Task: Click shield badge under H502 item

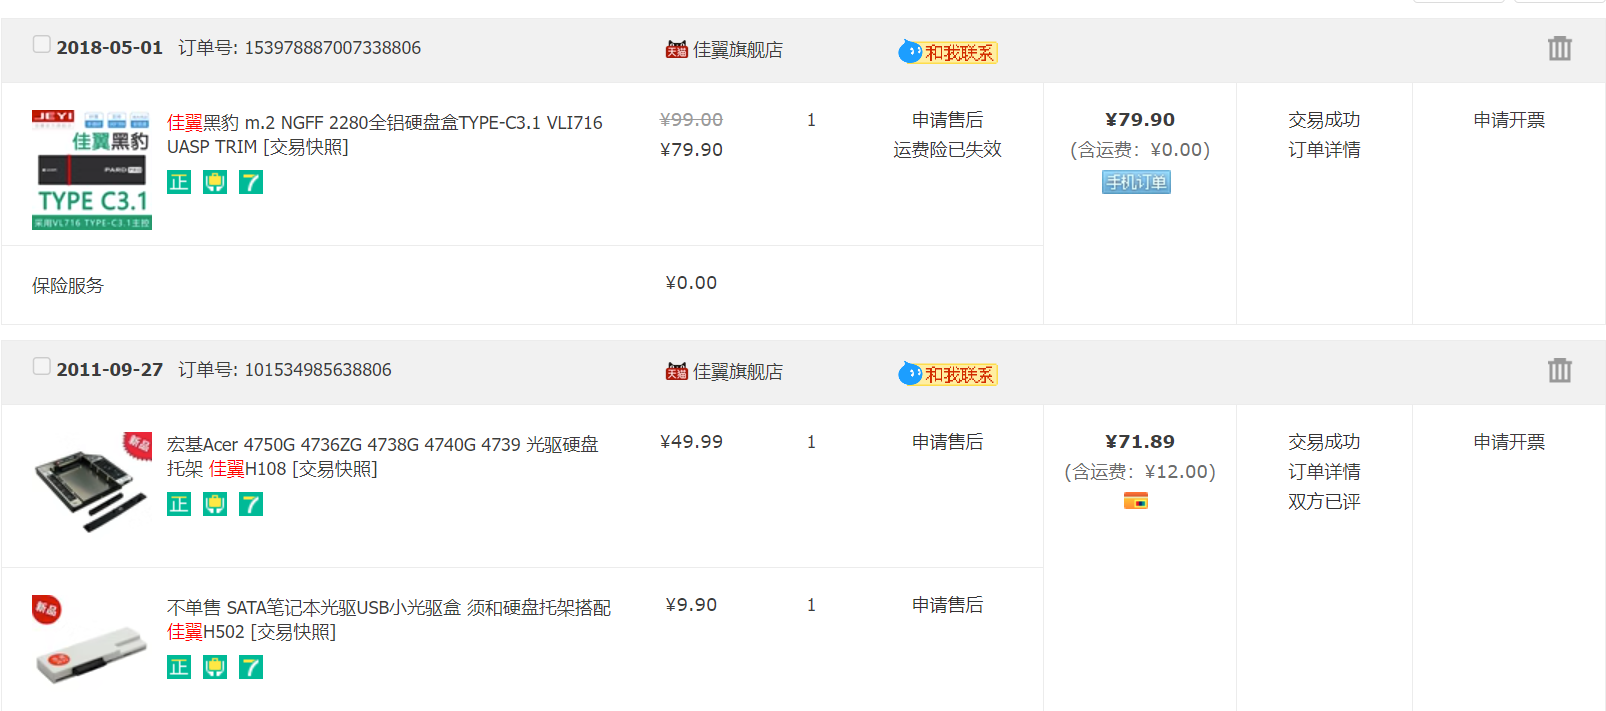Action: coord(215,667)
